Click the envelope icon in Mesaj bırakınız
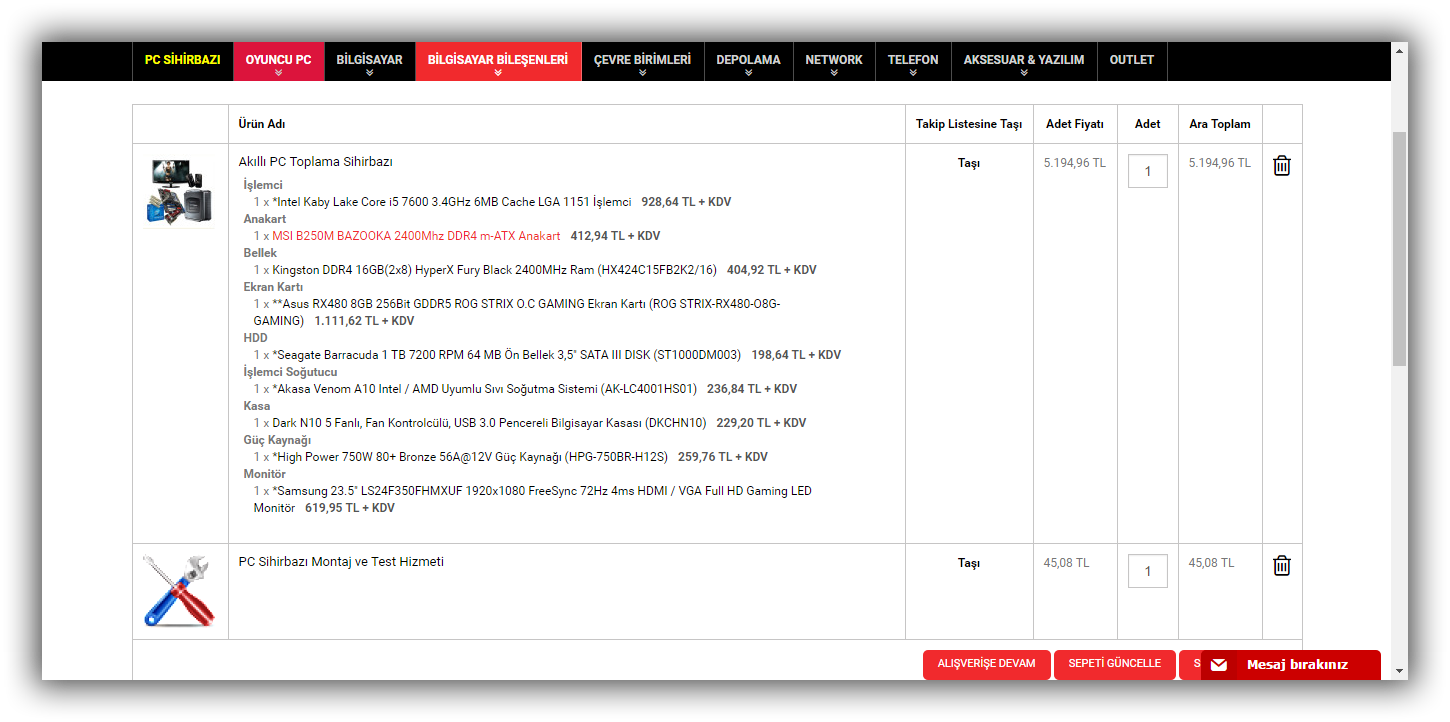The width and height of the screenshot is (1450, 722). (x=1219, y=665)
